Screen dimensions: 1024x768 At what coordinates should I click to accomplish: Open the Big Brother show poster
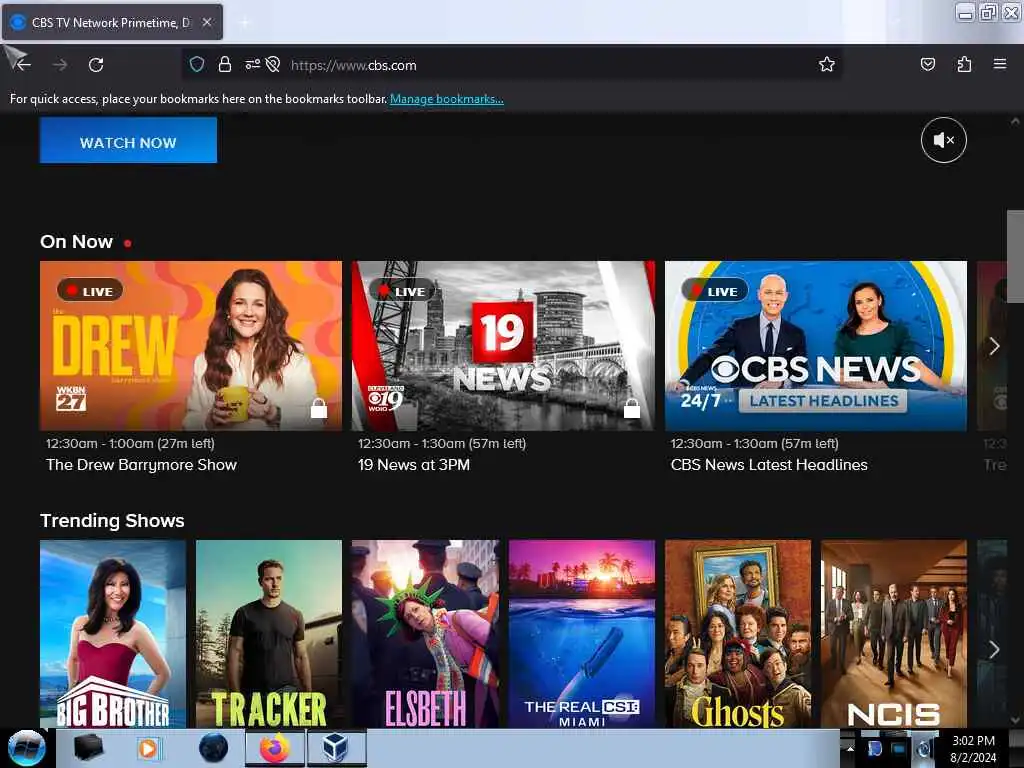coord(112,633)
